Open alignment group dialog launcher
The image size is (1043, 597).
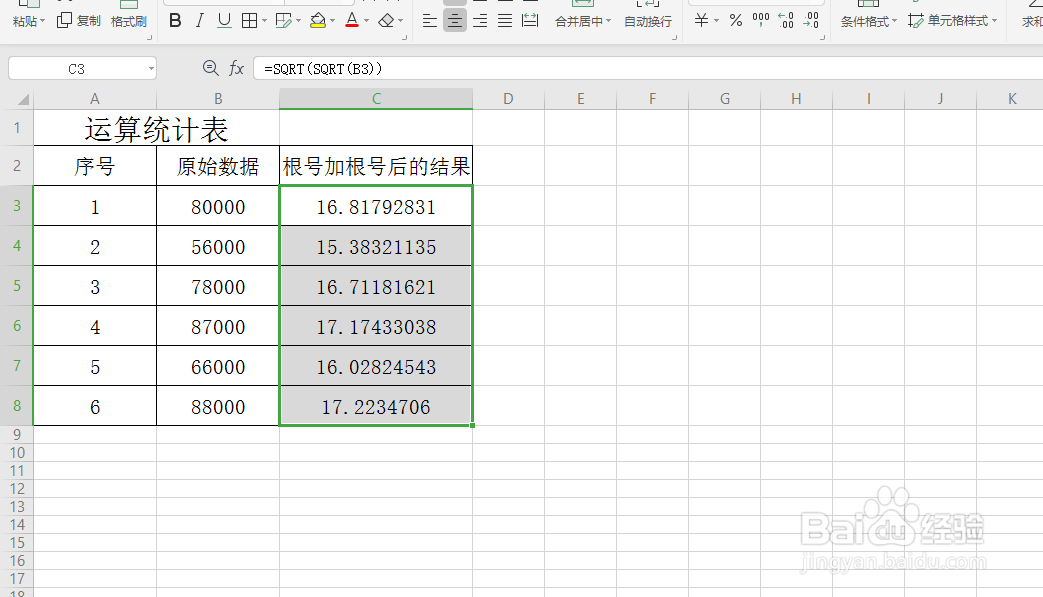[x=674, y=38]
